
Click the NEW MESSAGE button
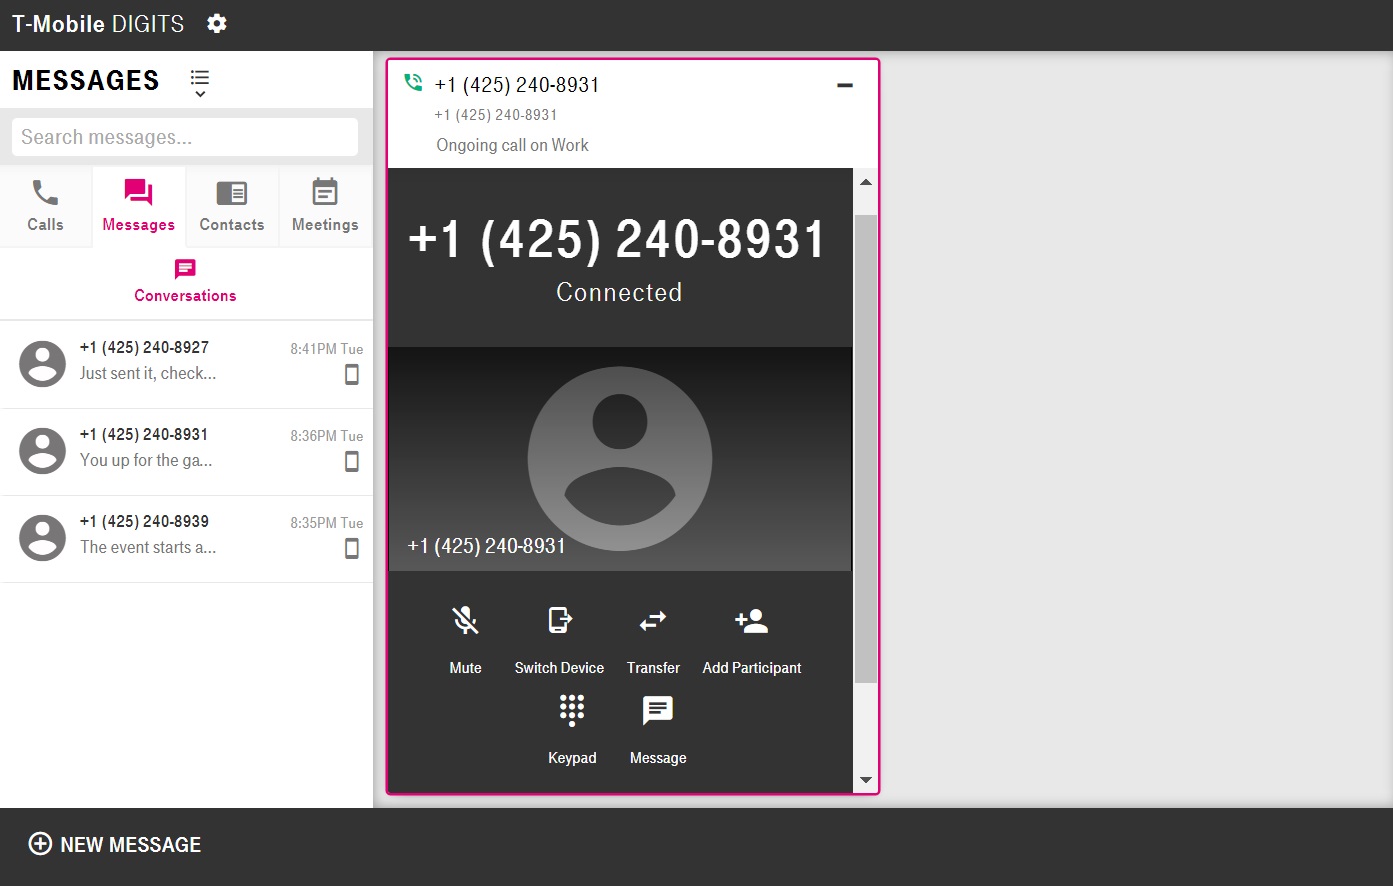point(116,845)
